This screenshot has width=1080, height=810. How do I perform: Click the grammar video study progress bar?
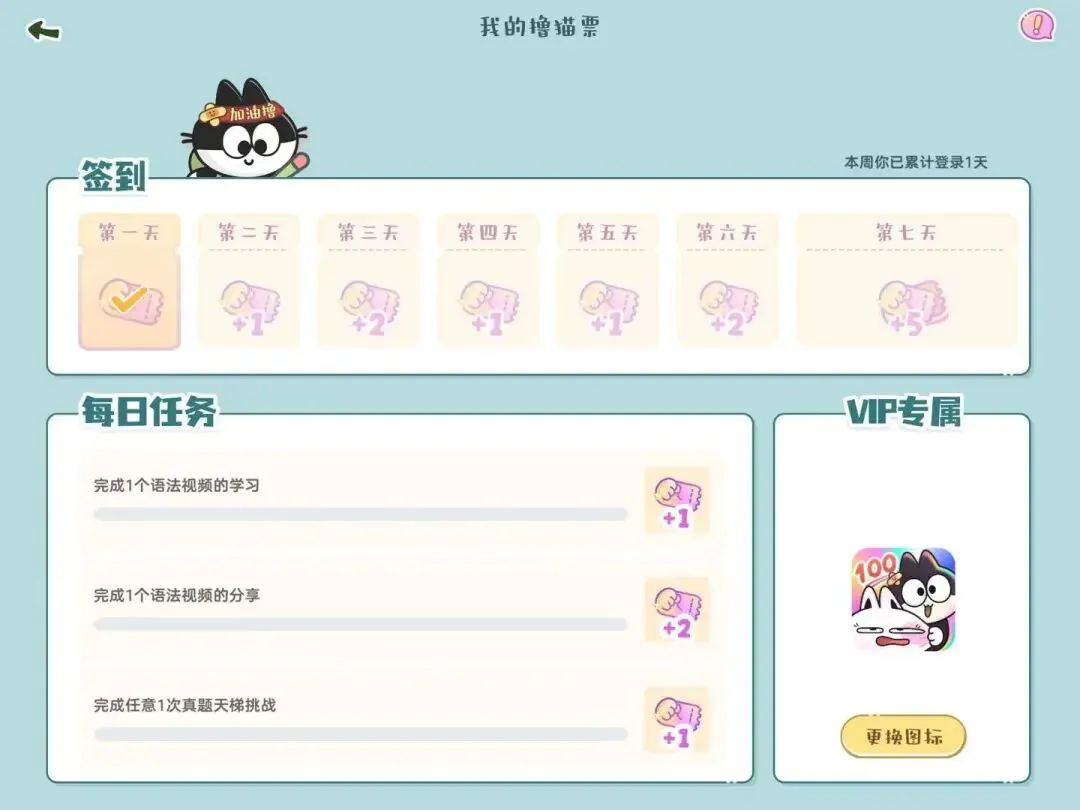pos(360,515)
